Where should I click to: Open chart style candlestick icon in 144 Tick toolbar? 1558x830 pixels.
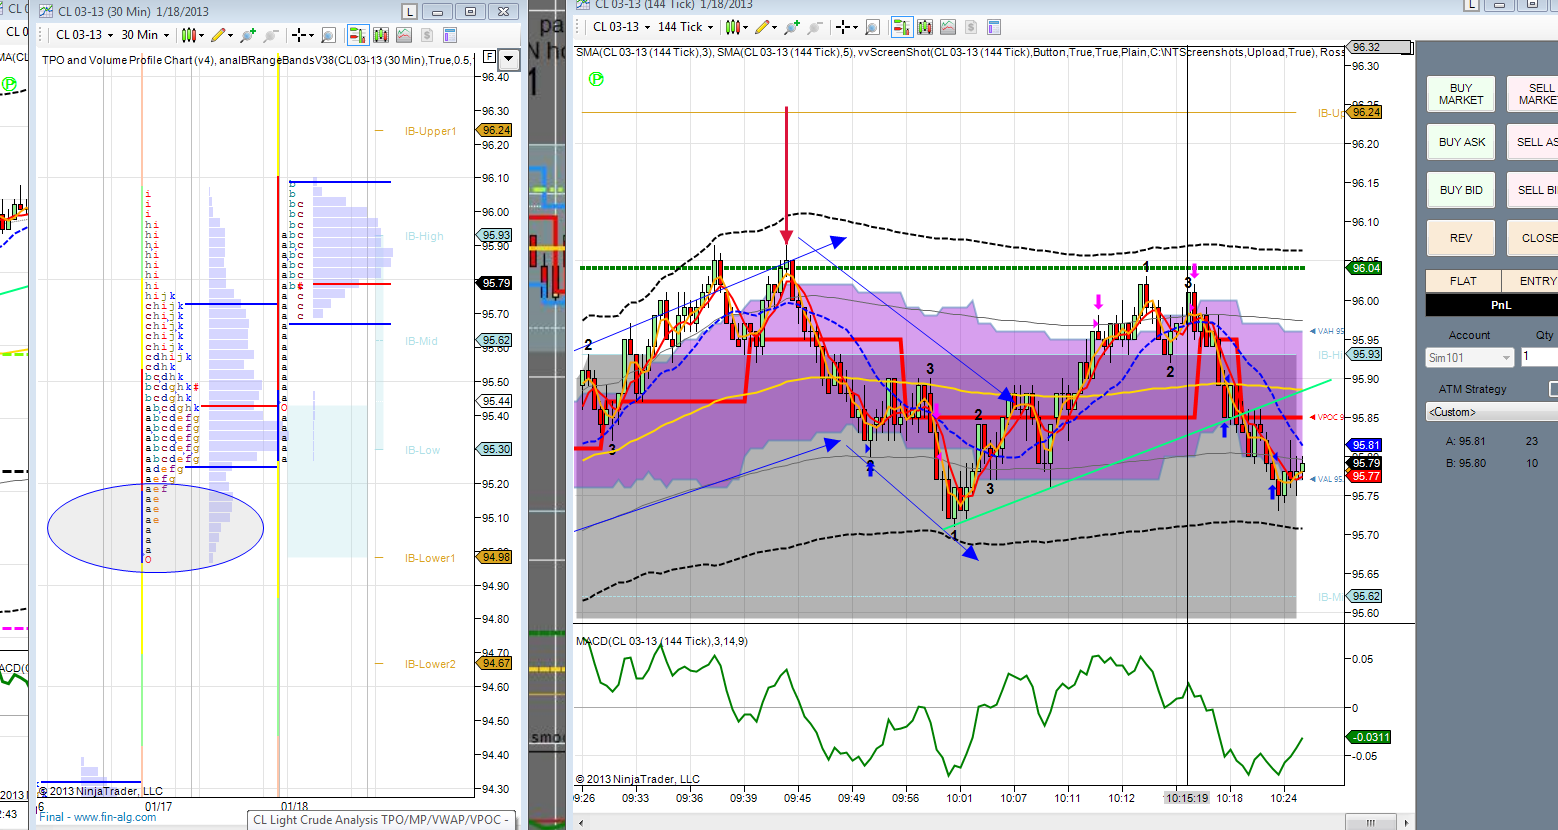[x=732, y=27]
